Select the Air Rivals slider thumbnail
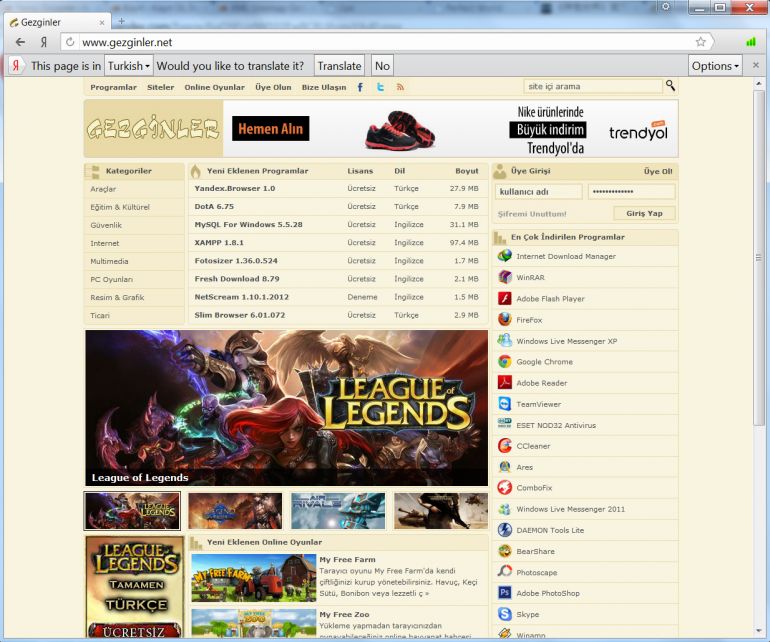 point(338,511)
